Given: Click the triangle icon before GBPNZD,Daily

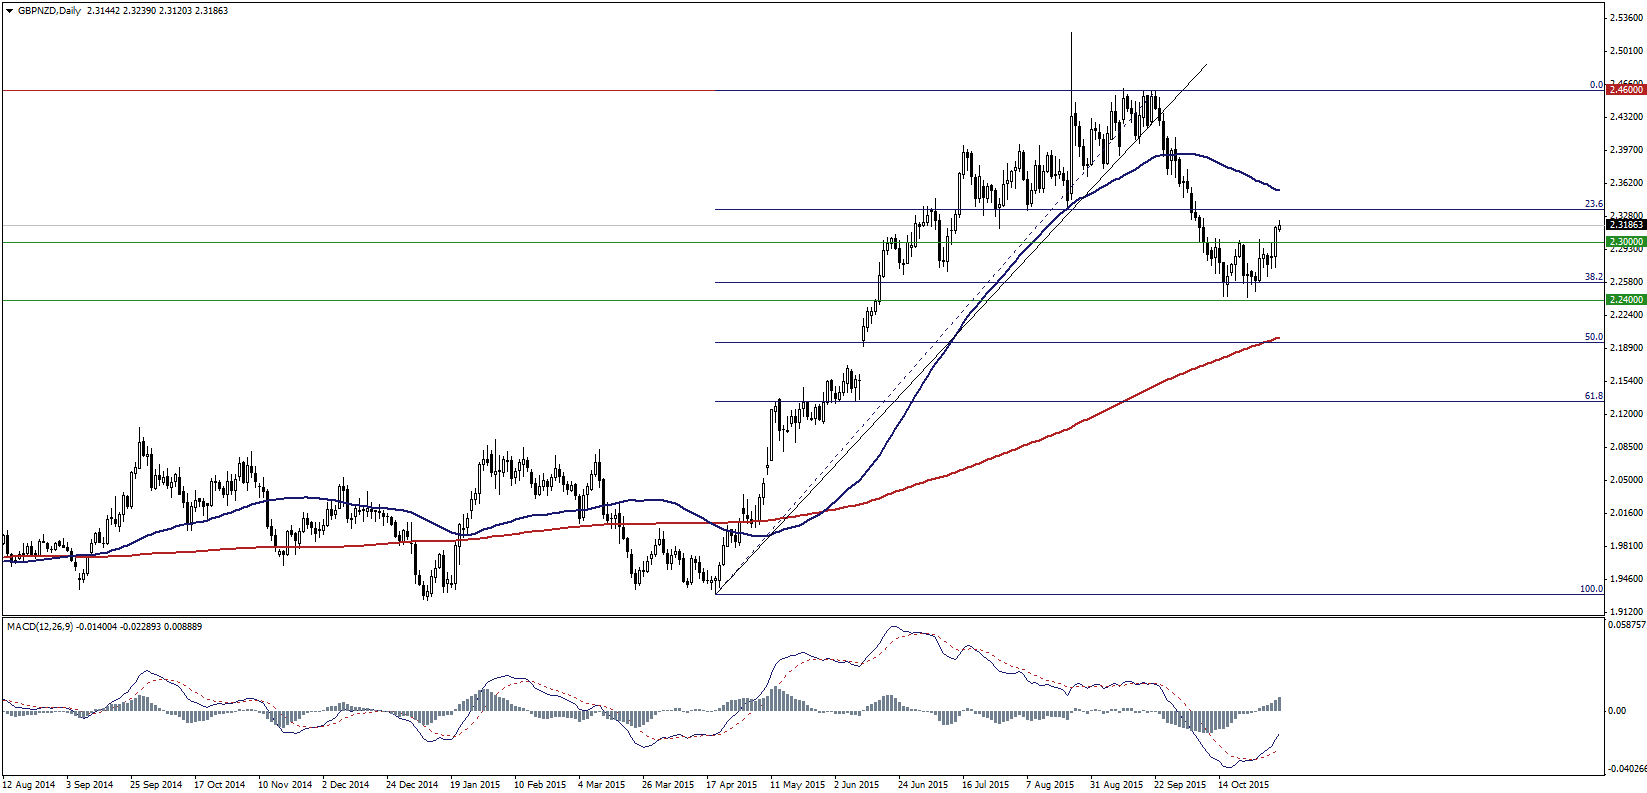Looking at the screenshot, I should tap(9, 11).
